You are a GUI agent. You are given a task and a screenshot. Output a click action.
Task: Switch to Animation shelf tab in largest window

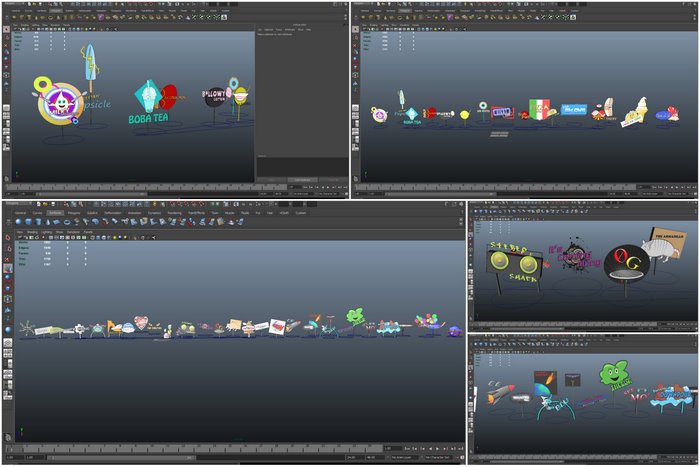(x=135, y=213)
